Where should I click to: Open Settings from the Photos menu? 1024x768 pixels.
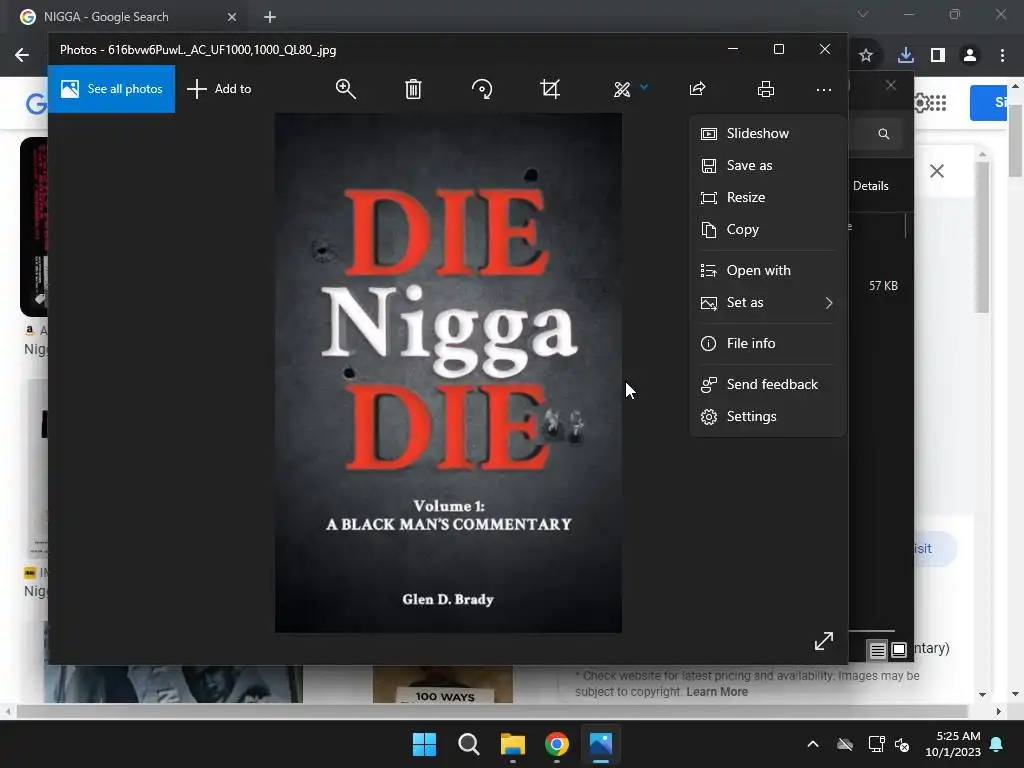point(767,417)
